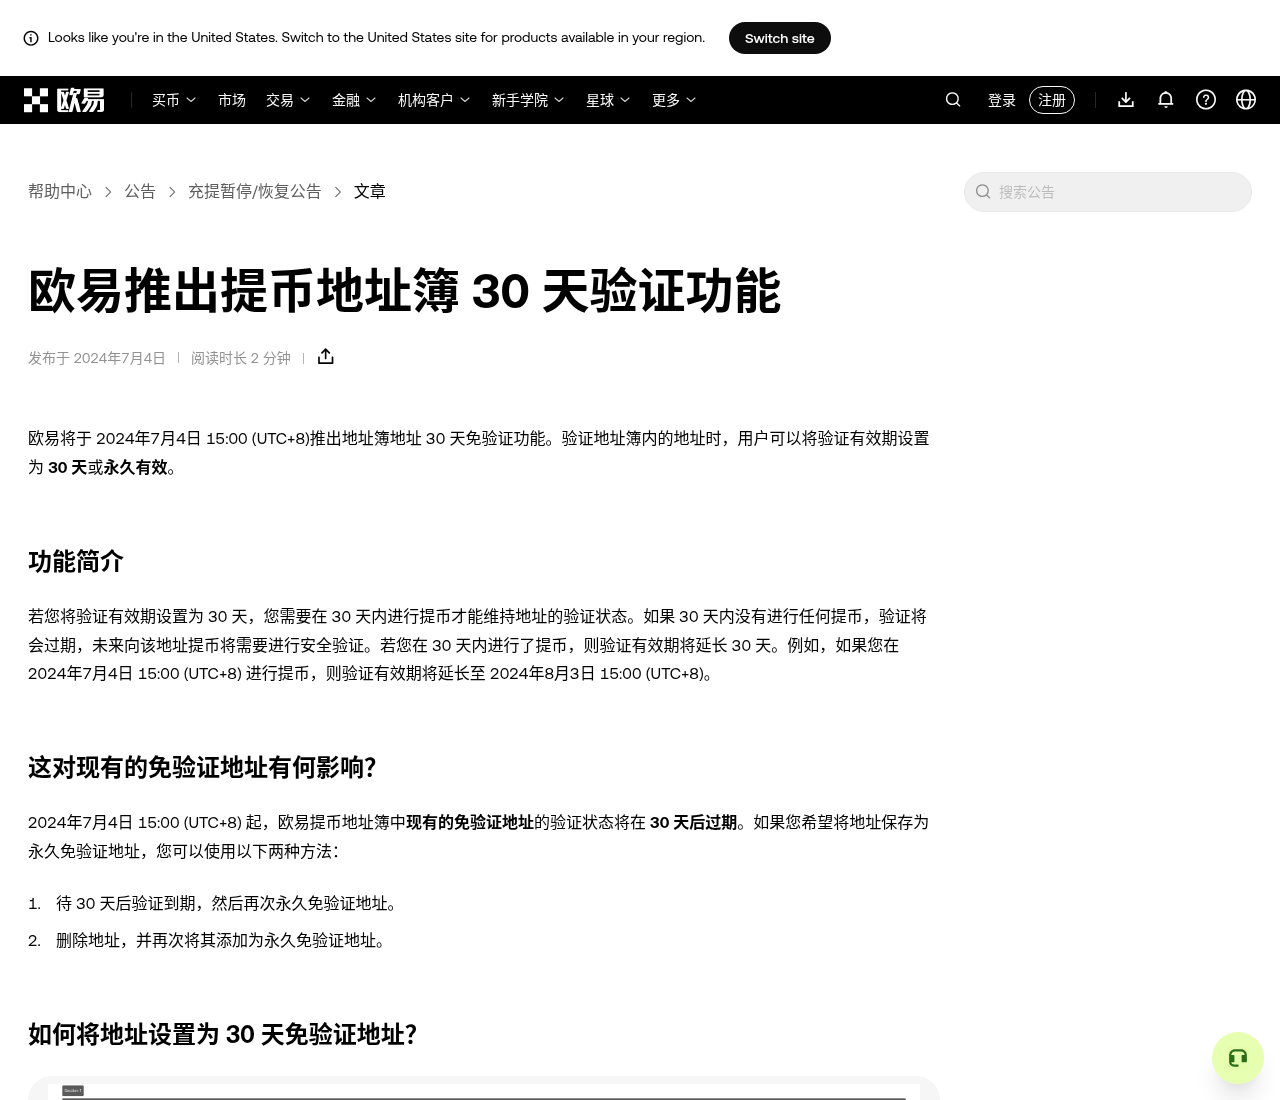This screenshot has height=1100, width=1280.
Task: Expand the 交易 dropdown menu
Action: coord(288,100)
